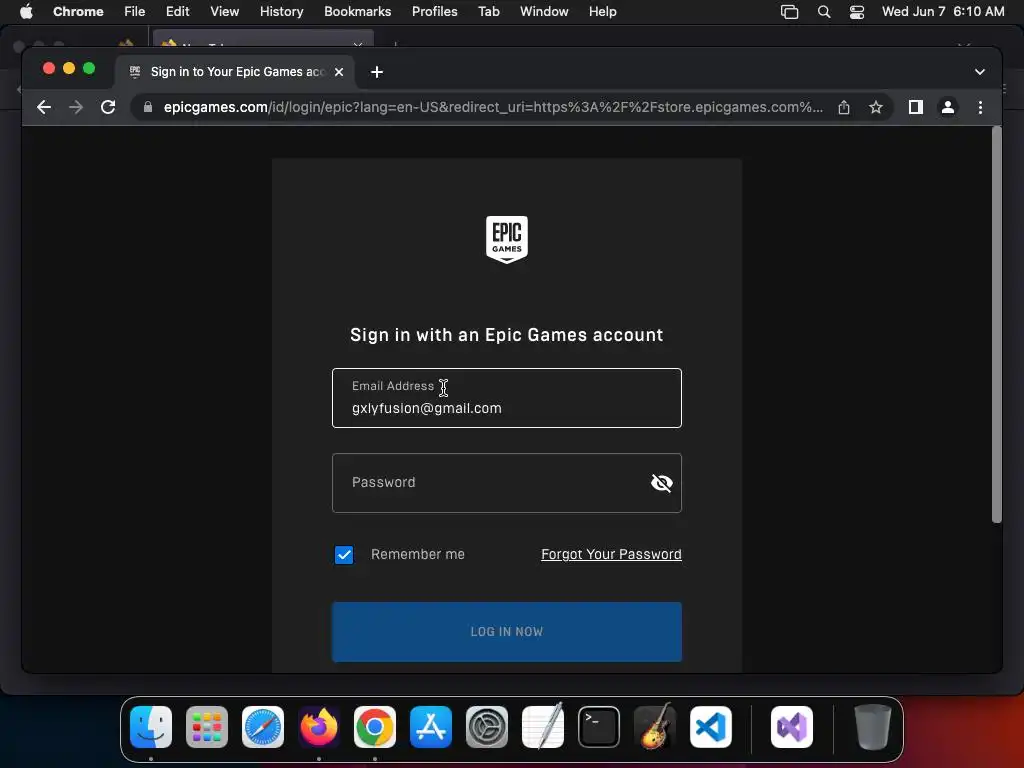Screen dimensions: 1024x768
Task: Open the Chrome profile avatar
Action: click(x=948, y=107)
